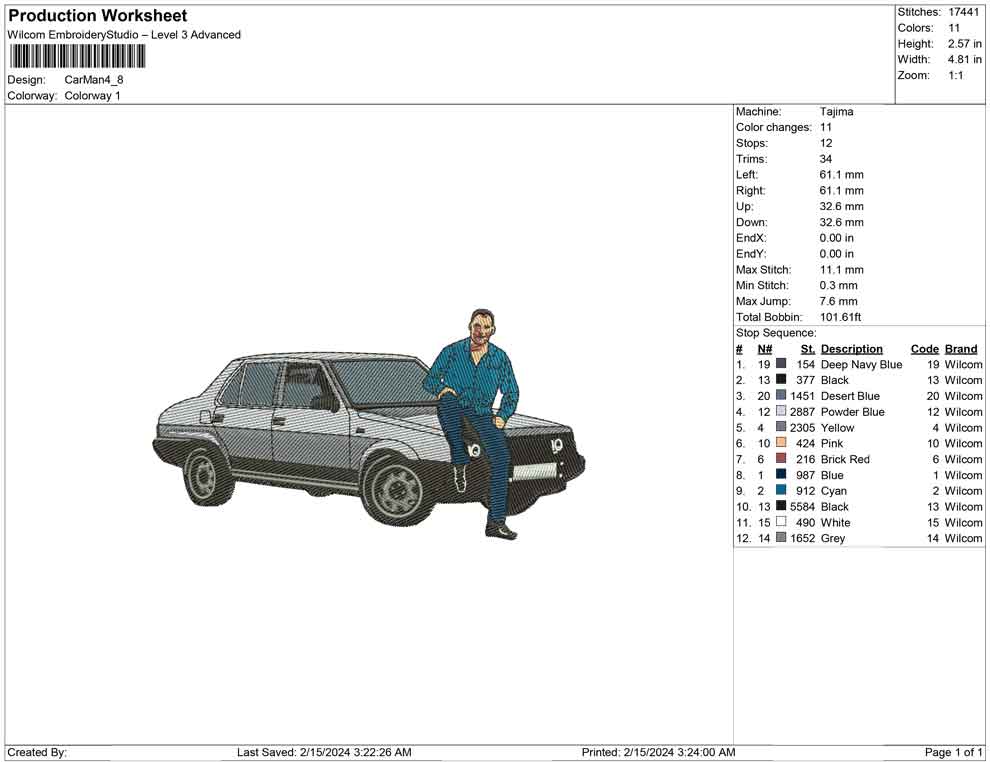Click the Desert Blue color chip
The height and width of the screenshot is (762, 990).
tap(778, 396)
